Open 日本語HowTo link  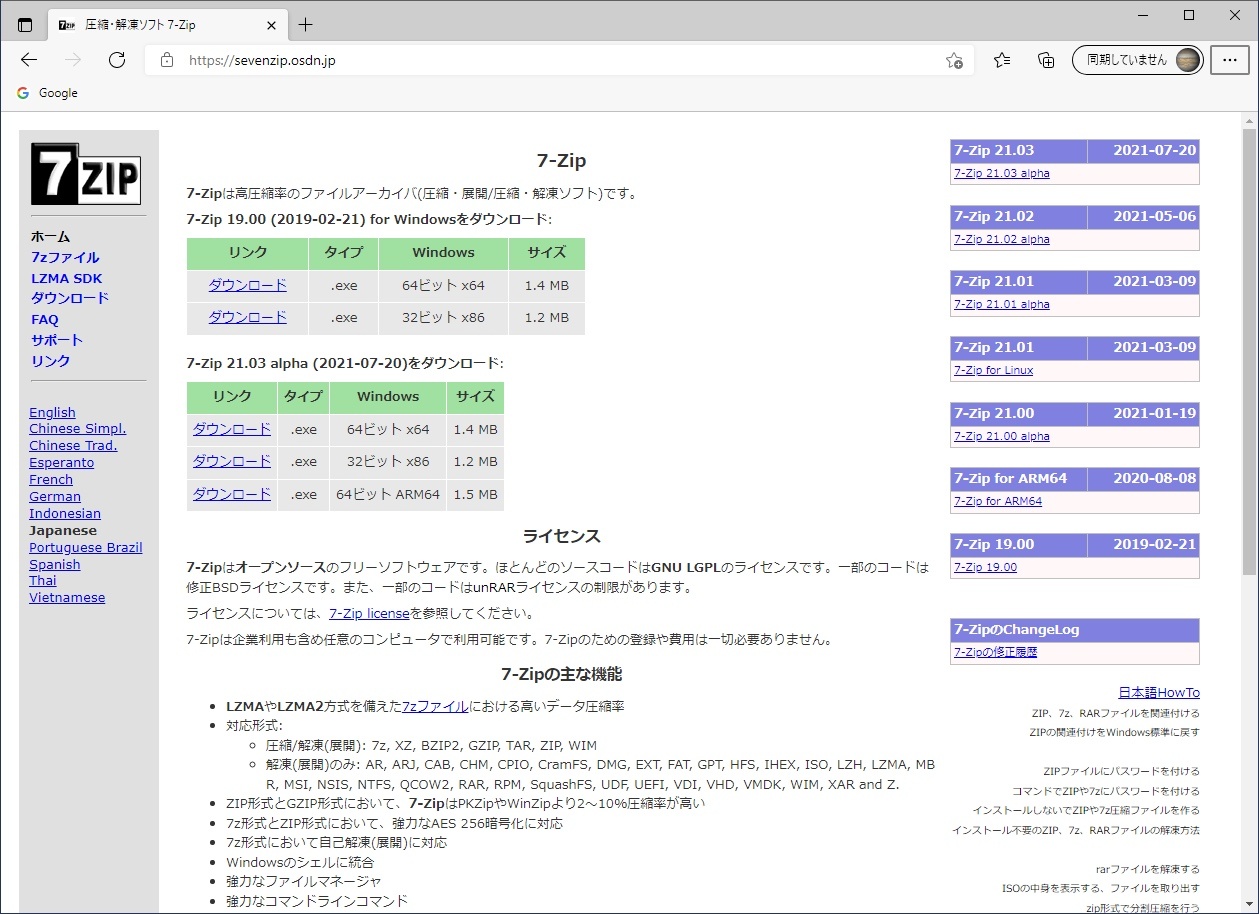pyautogui.click(x=1159, y=692)
